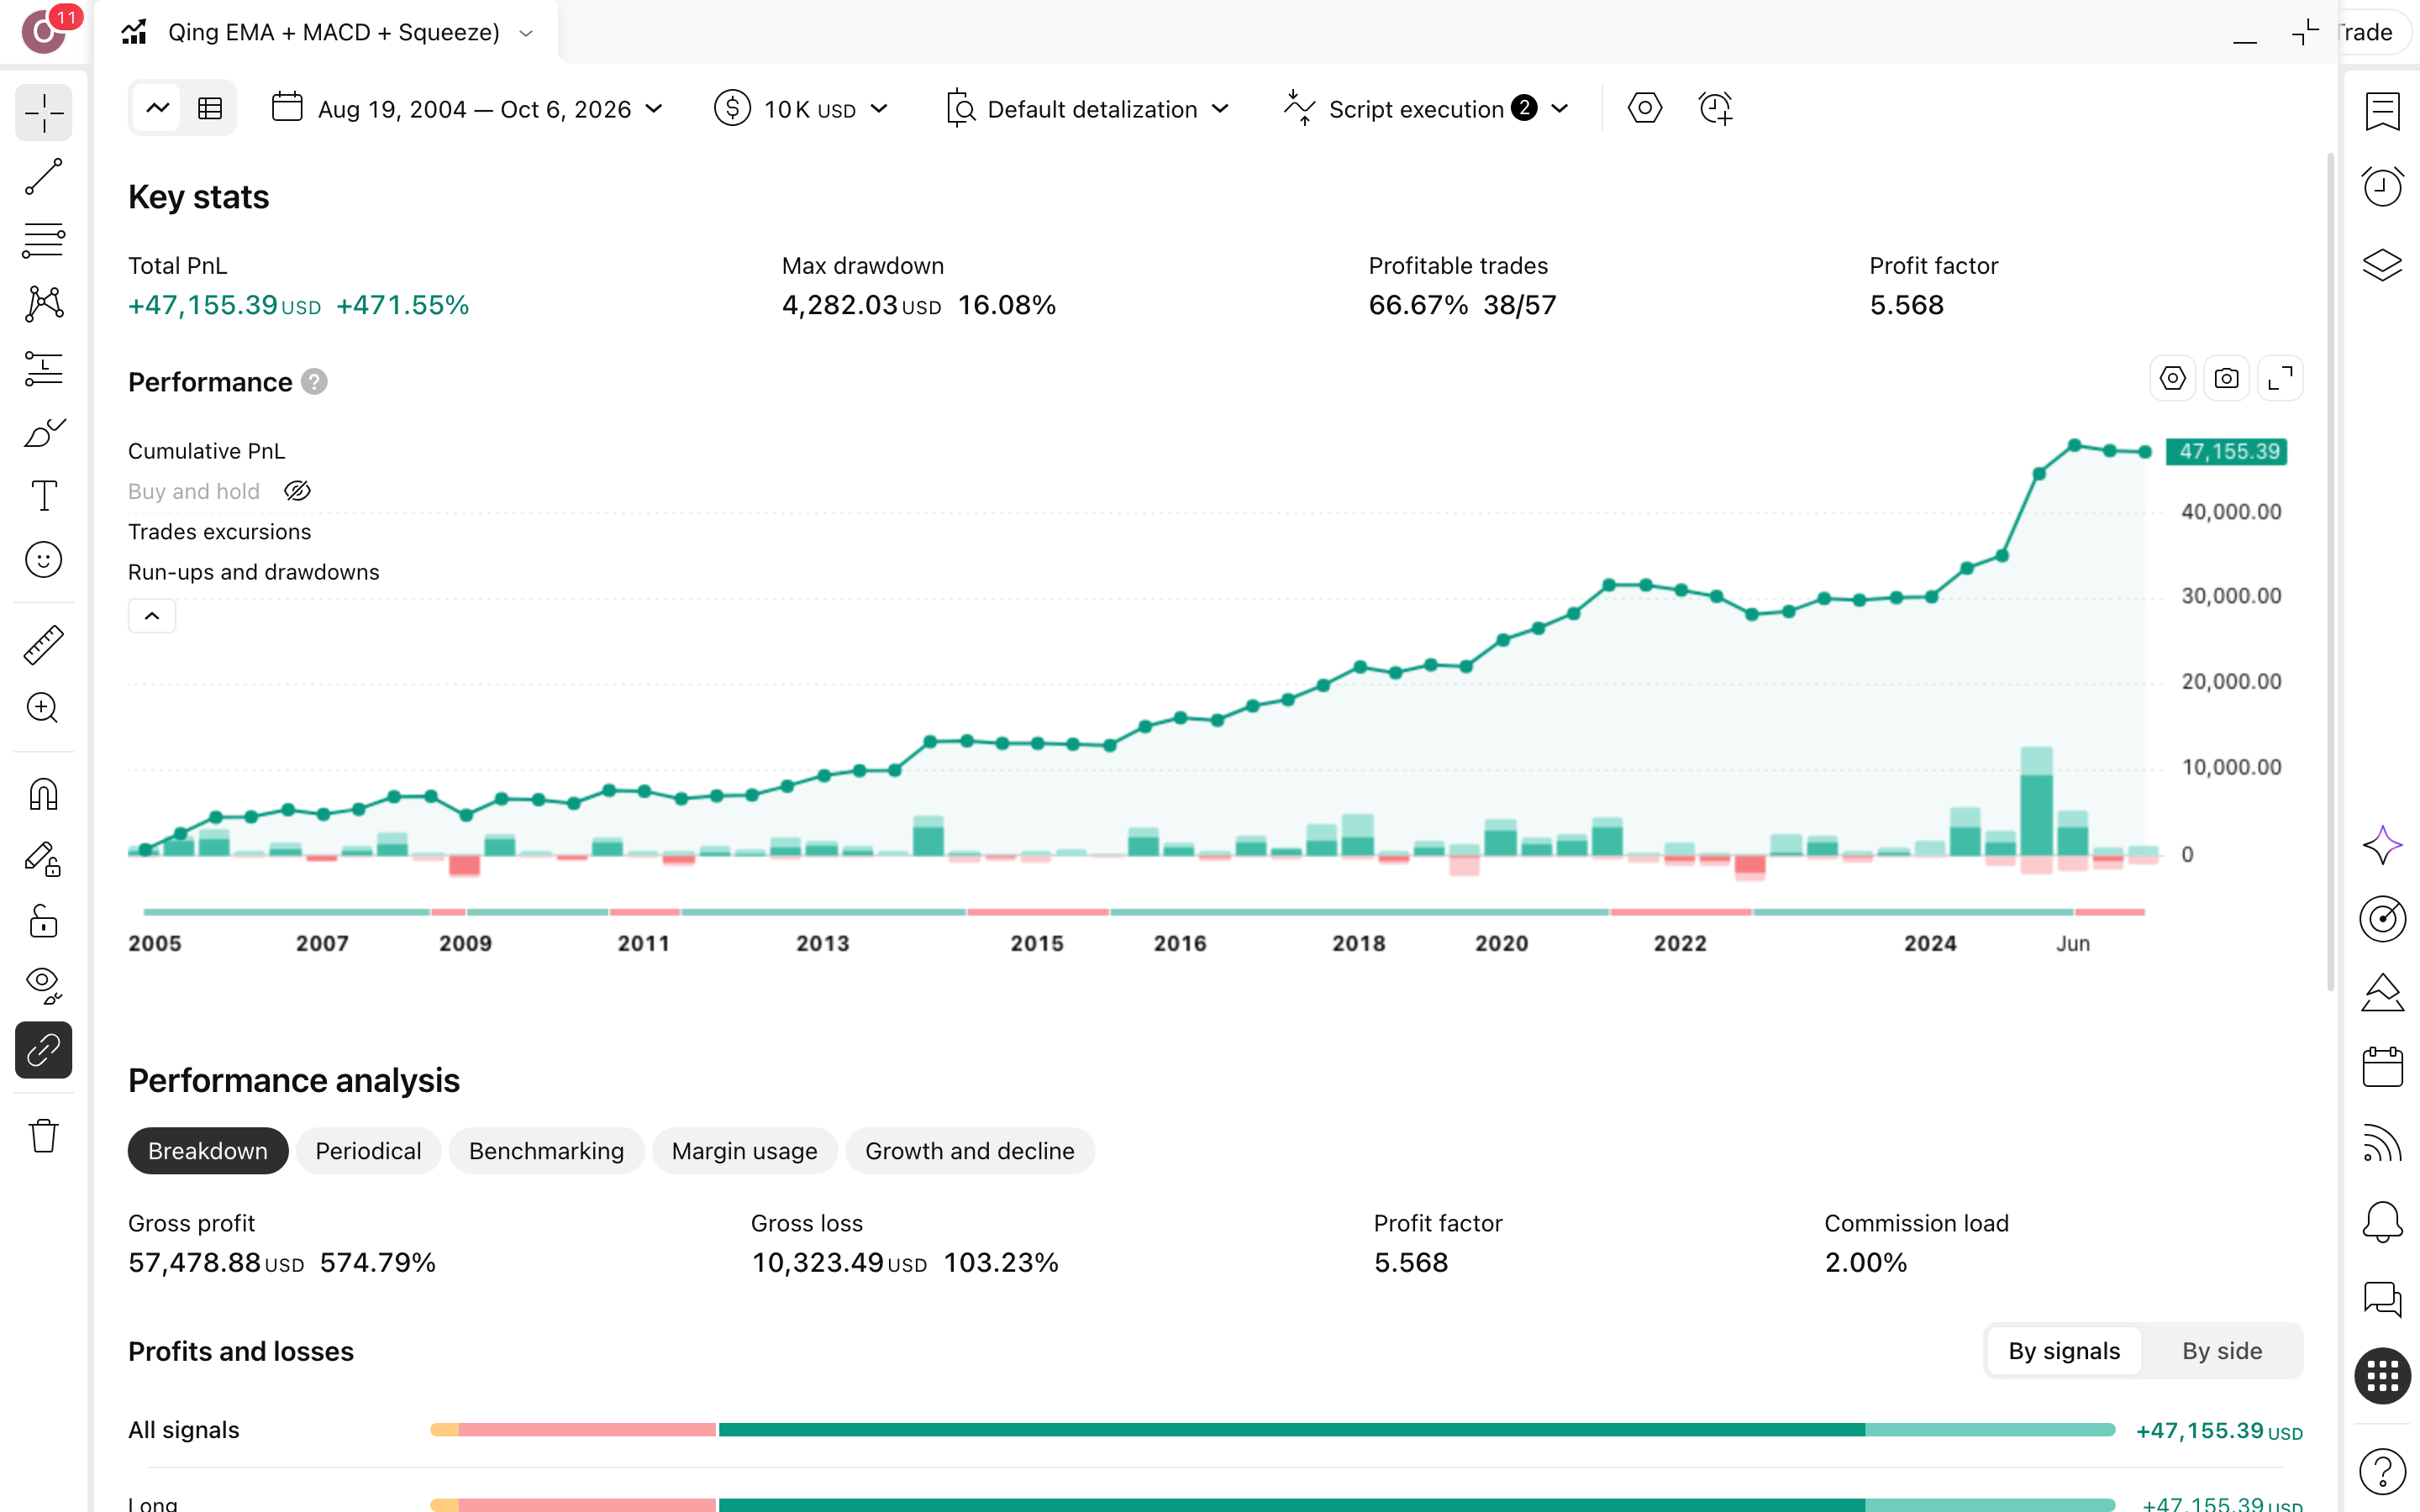2420x1512 pixels.
Task: Switch to the list of trades table view
Action: [x=210, y=108]
